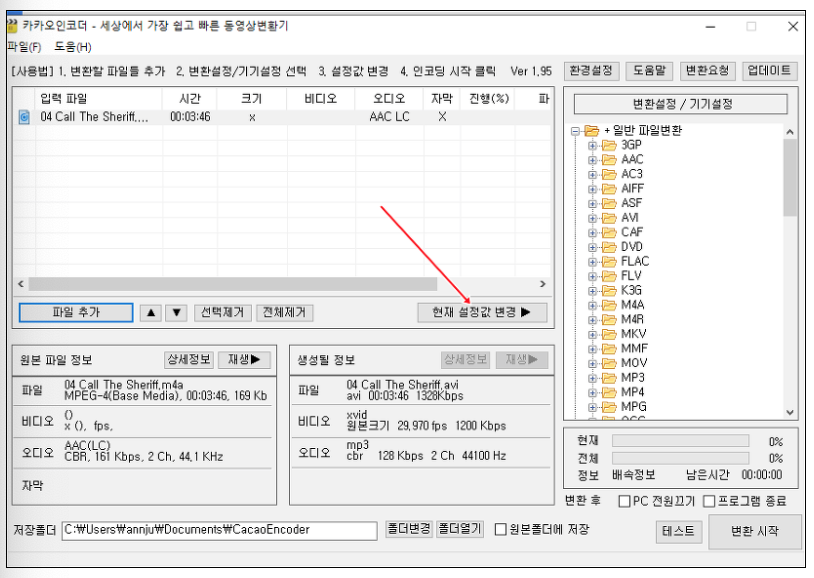This screenshot has width=814, height=578.
Task: Click 전체제거 to remove all files
Action: click(x=284, y=313)
